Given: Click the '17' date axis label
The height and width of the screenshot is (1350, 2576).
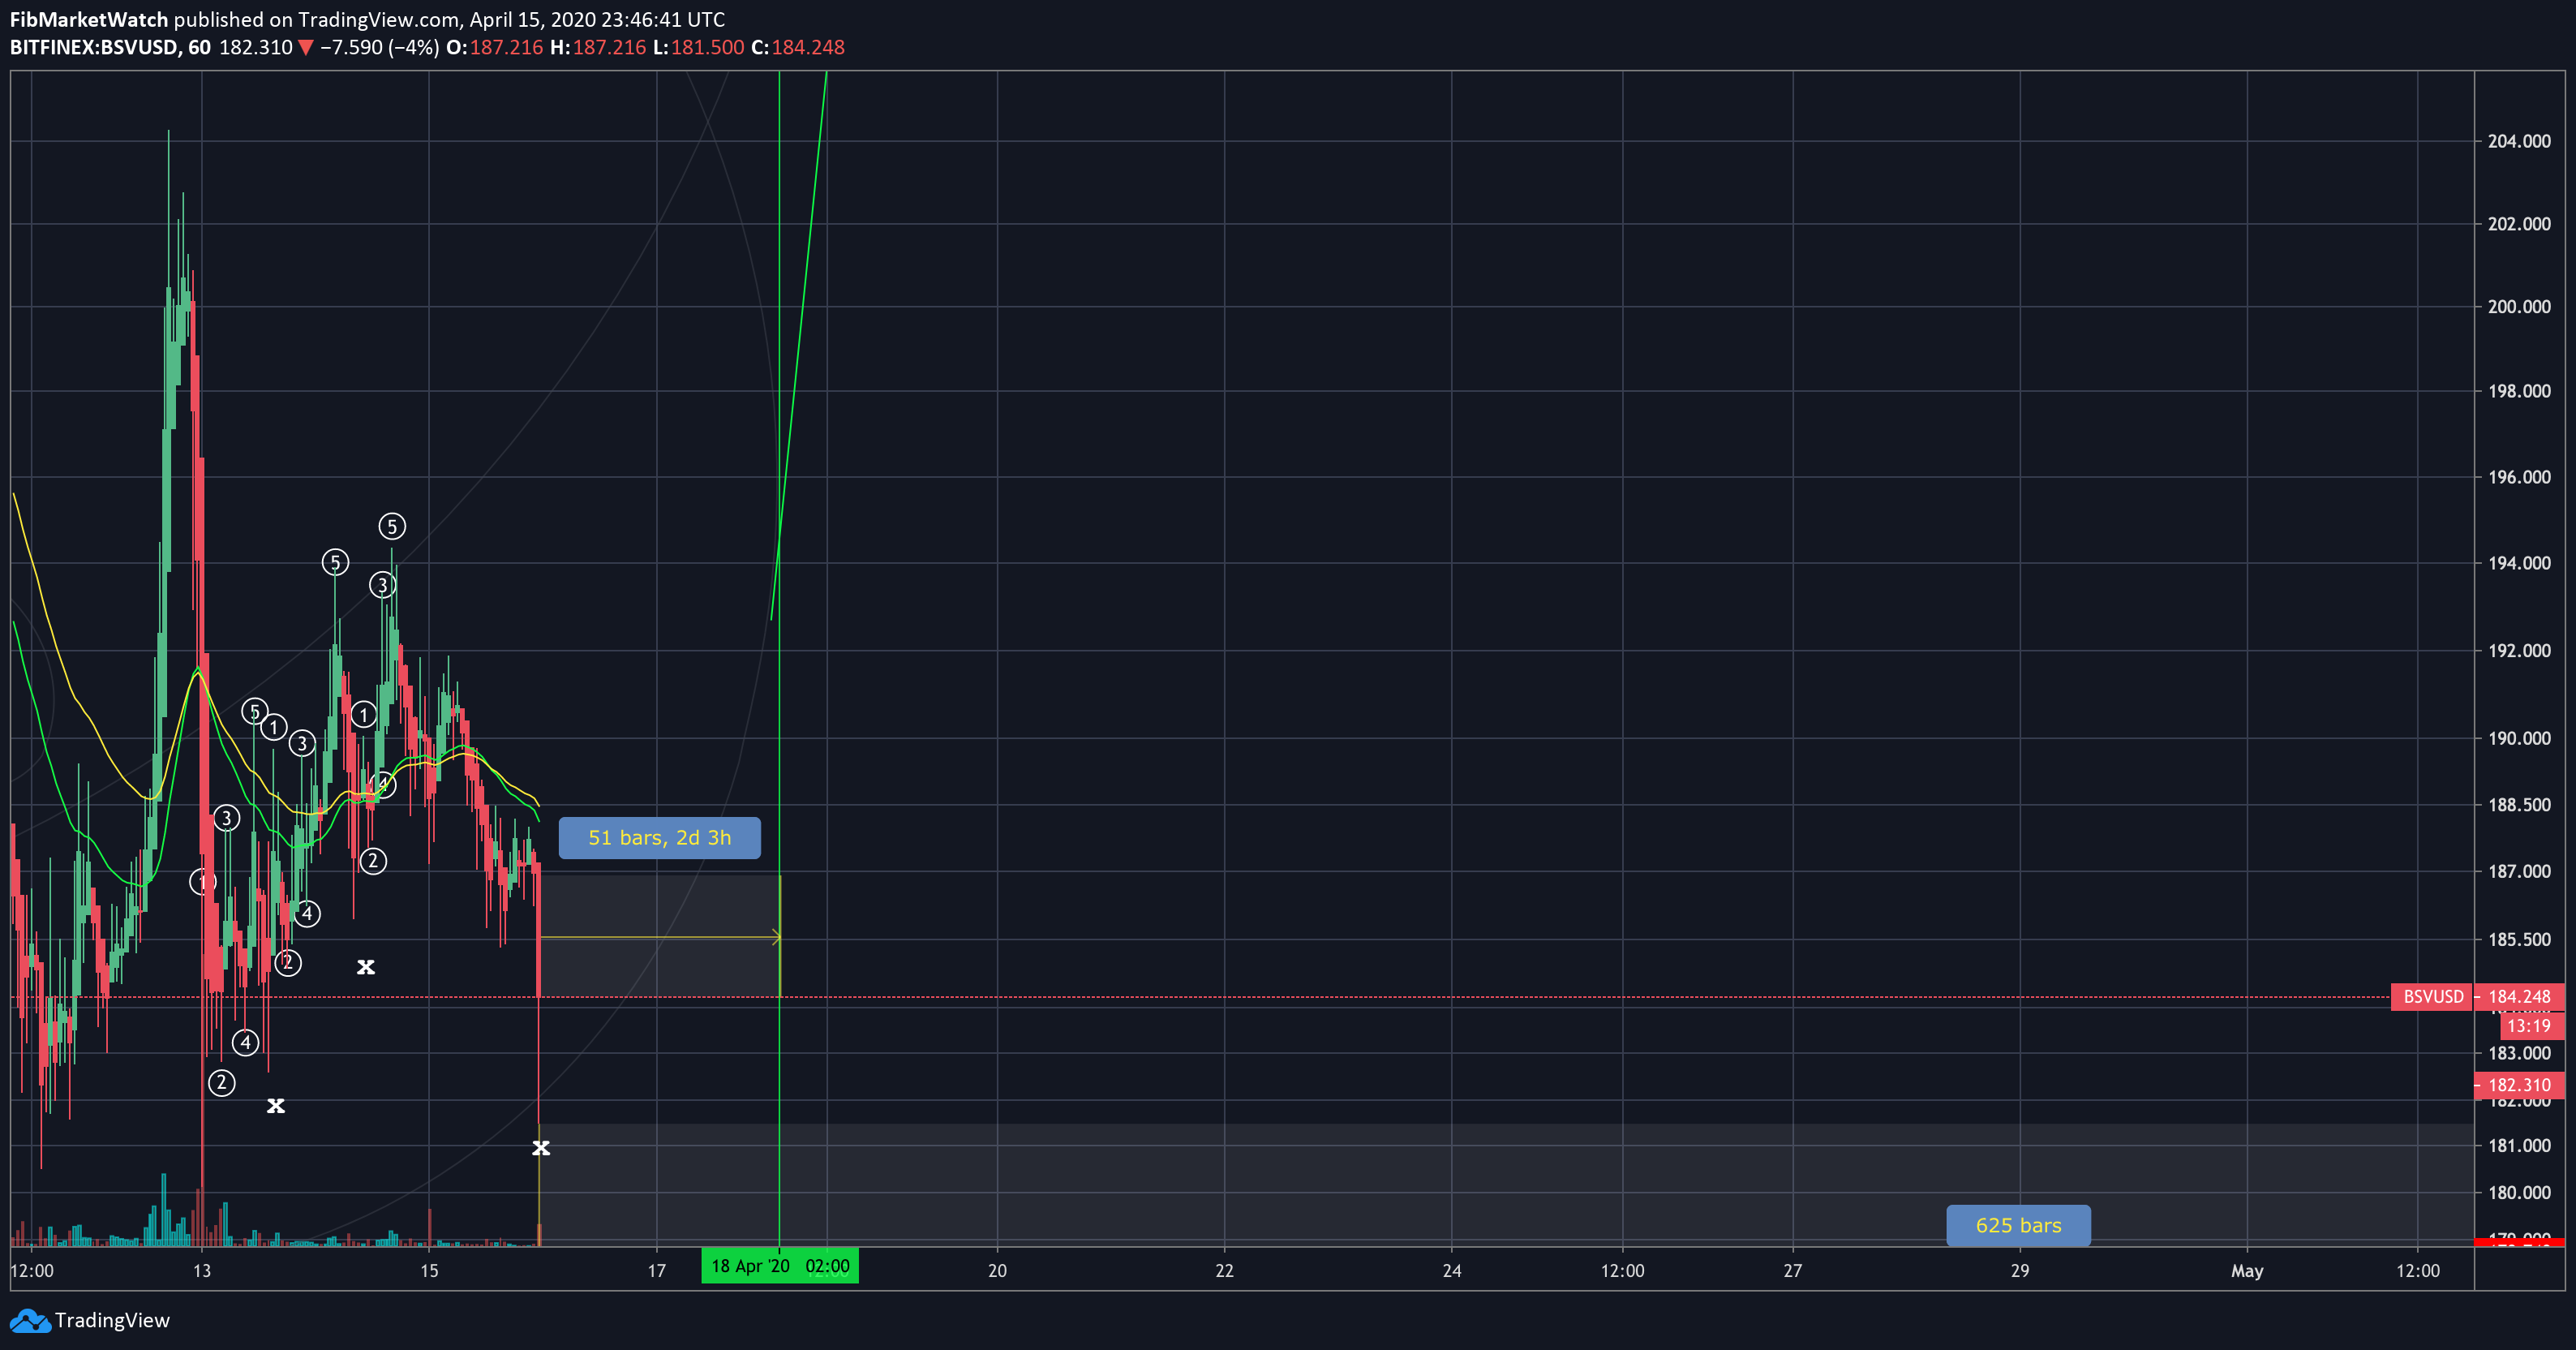Looking at the screenshot, I should 656,1271.
